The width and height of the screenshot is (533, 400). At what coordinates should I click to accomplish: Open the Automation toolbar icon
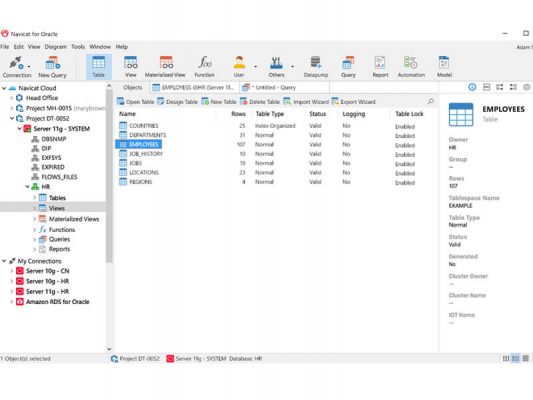point(411,67)
